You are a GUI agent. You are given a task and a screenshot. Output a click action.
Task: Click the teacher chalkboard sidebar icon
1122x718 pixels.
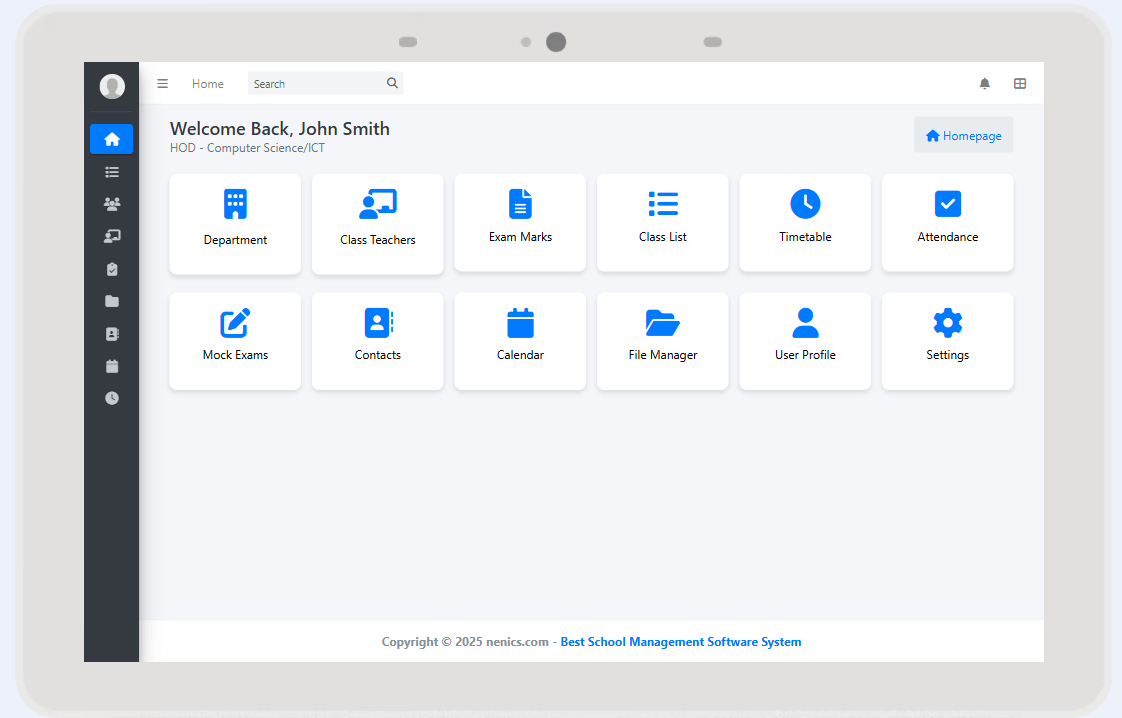point(111,236)
